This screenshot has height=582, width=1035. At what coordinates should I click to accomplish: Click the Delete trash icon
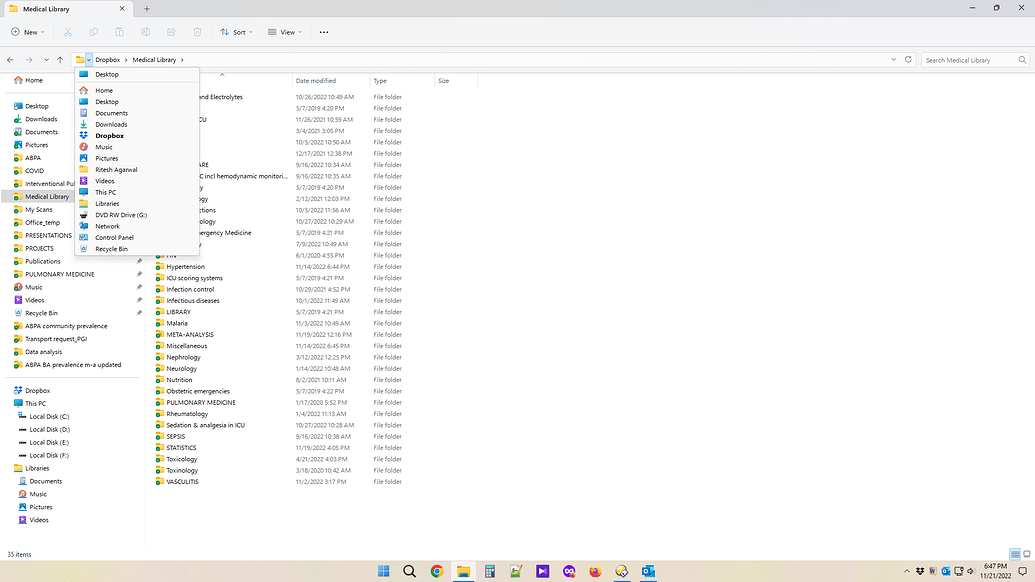coord(197,32)
